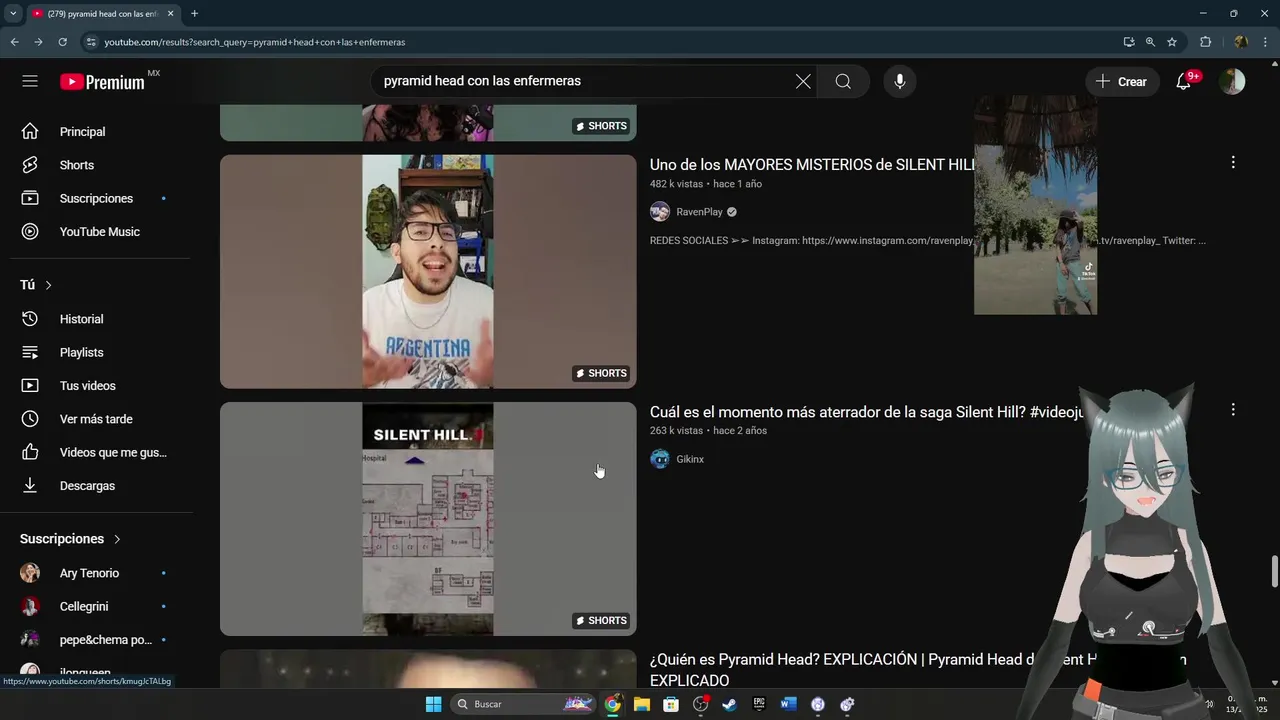Open the Chrome extensions puzzle icon
The image size is (1280, 720).
(x=1205, y=42)
